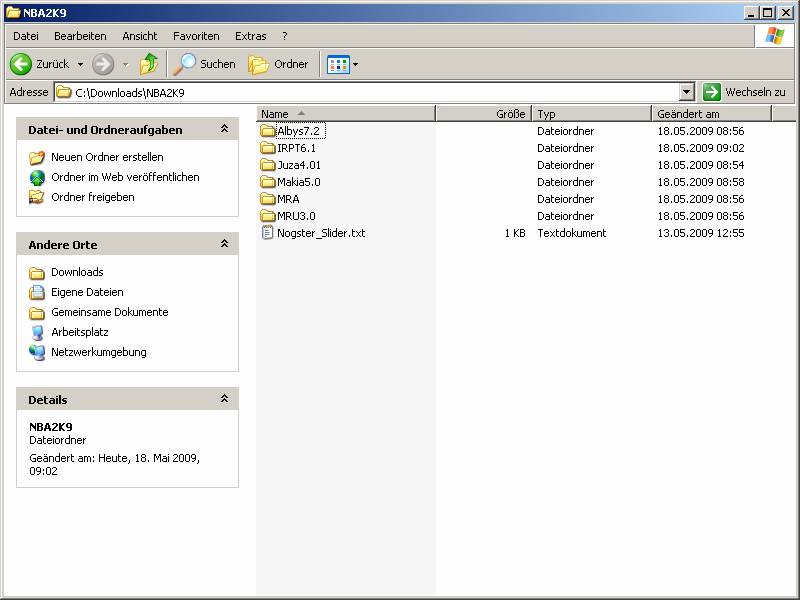Open Eigene Dateien link

[x=87, y=292]
